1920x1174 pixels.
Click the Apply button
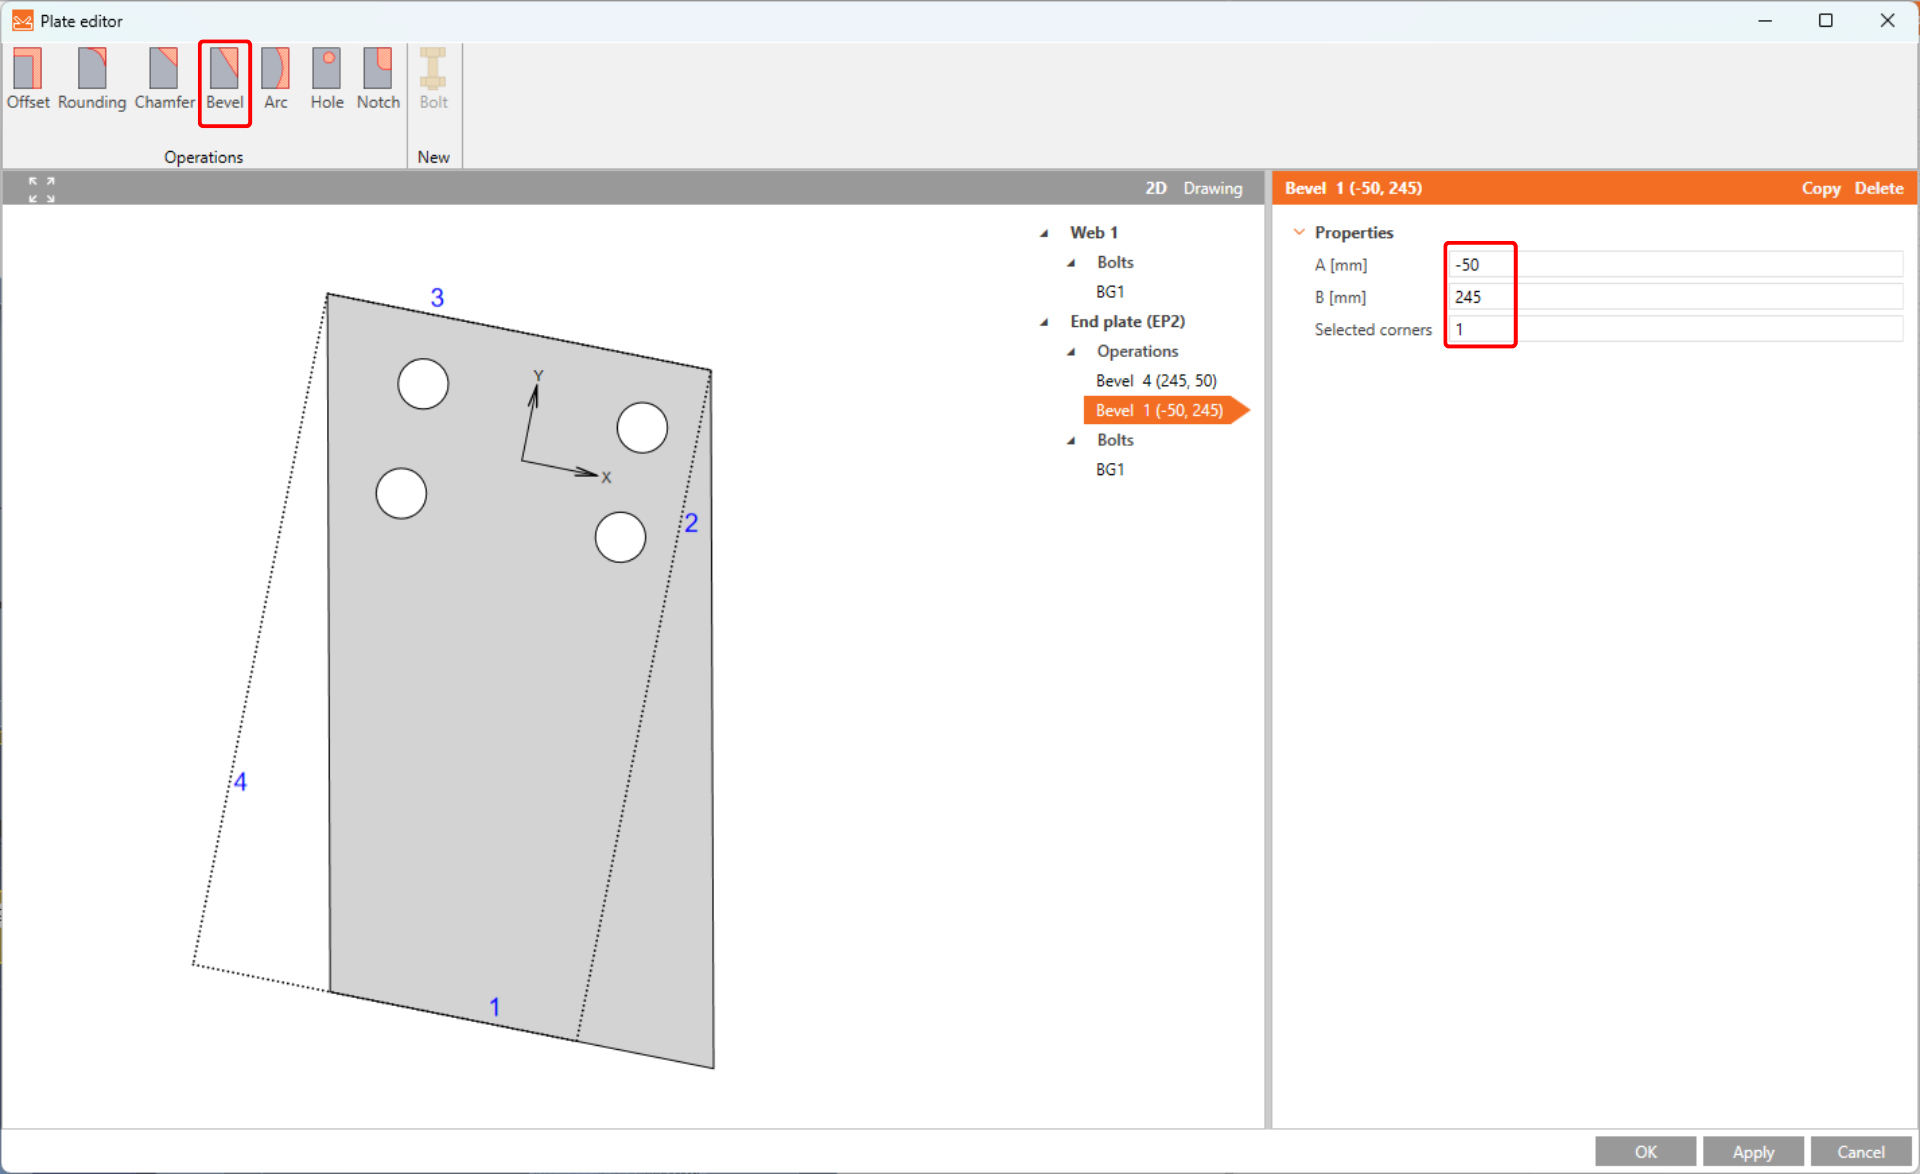[1752, 1152]
